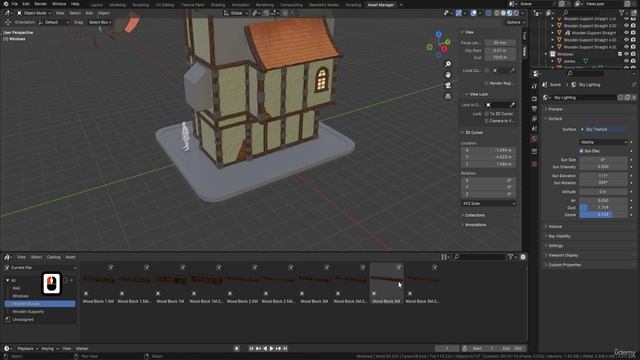The image size is (640, 360).
Task: Hide Wooden Support Straight 3.0 eye icon
Action: pos(627,26)
